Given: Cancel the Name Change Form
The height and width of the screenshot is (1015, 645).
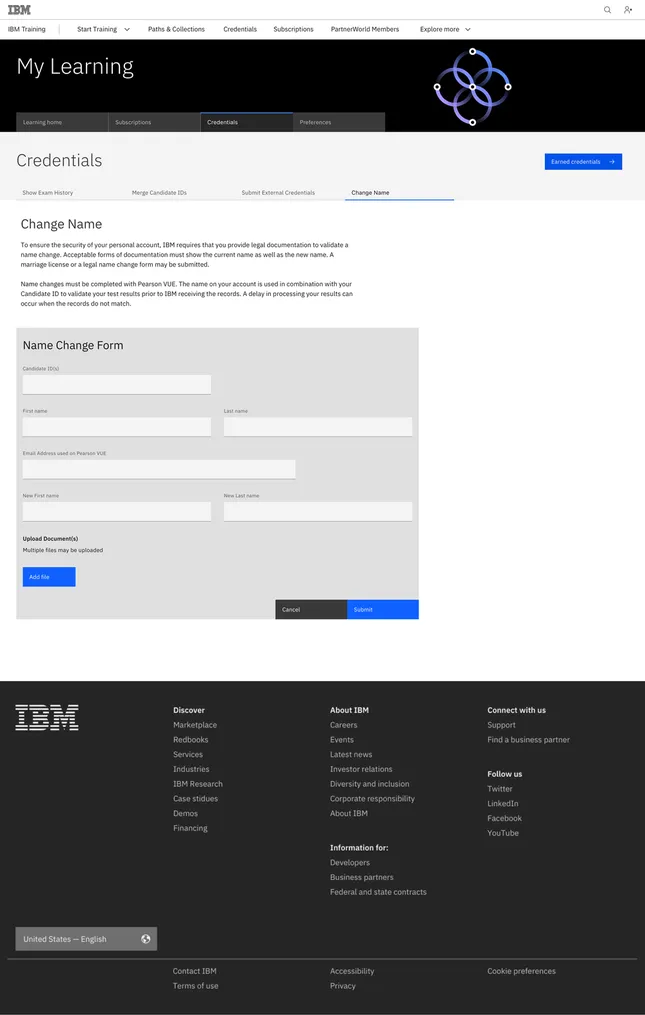Looking at the screenshot, I should (x=311, y=609).
